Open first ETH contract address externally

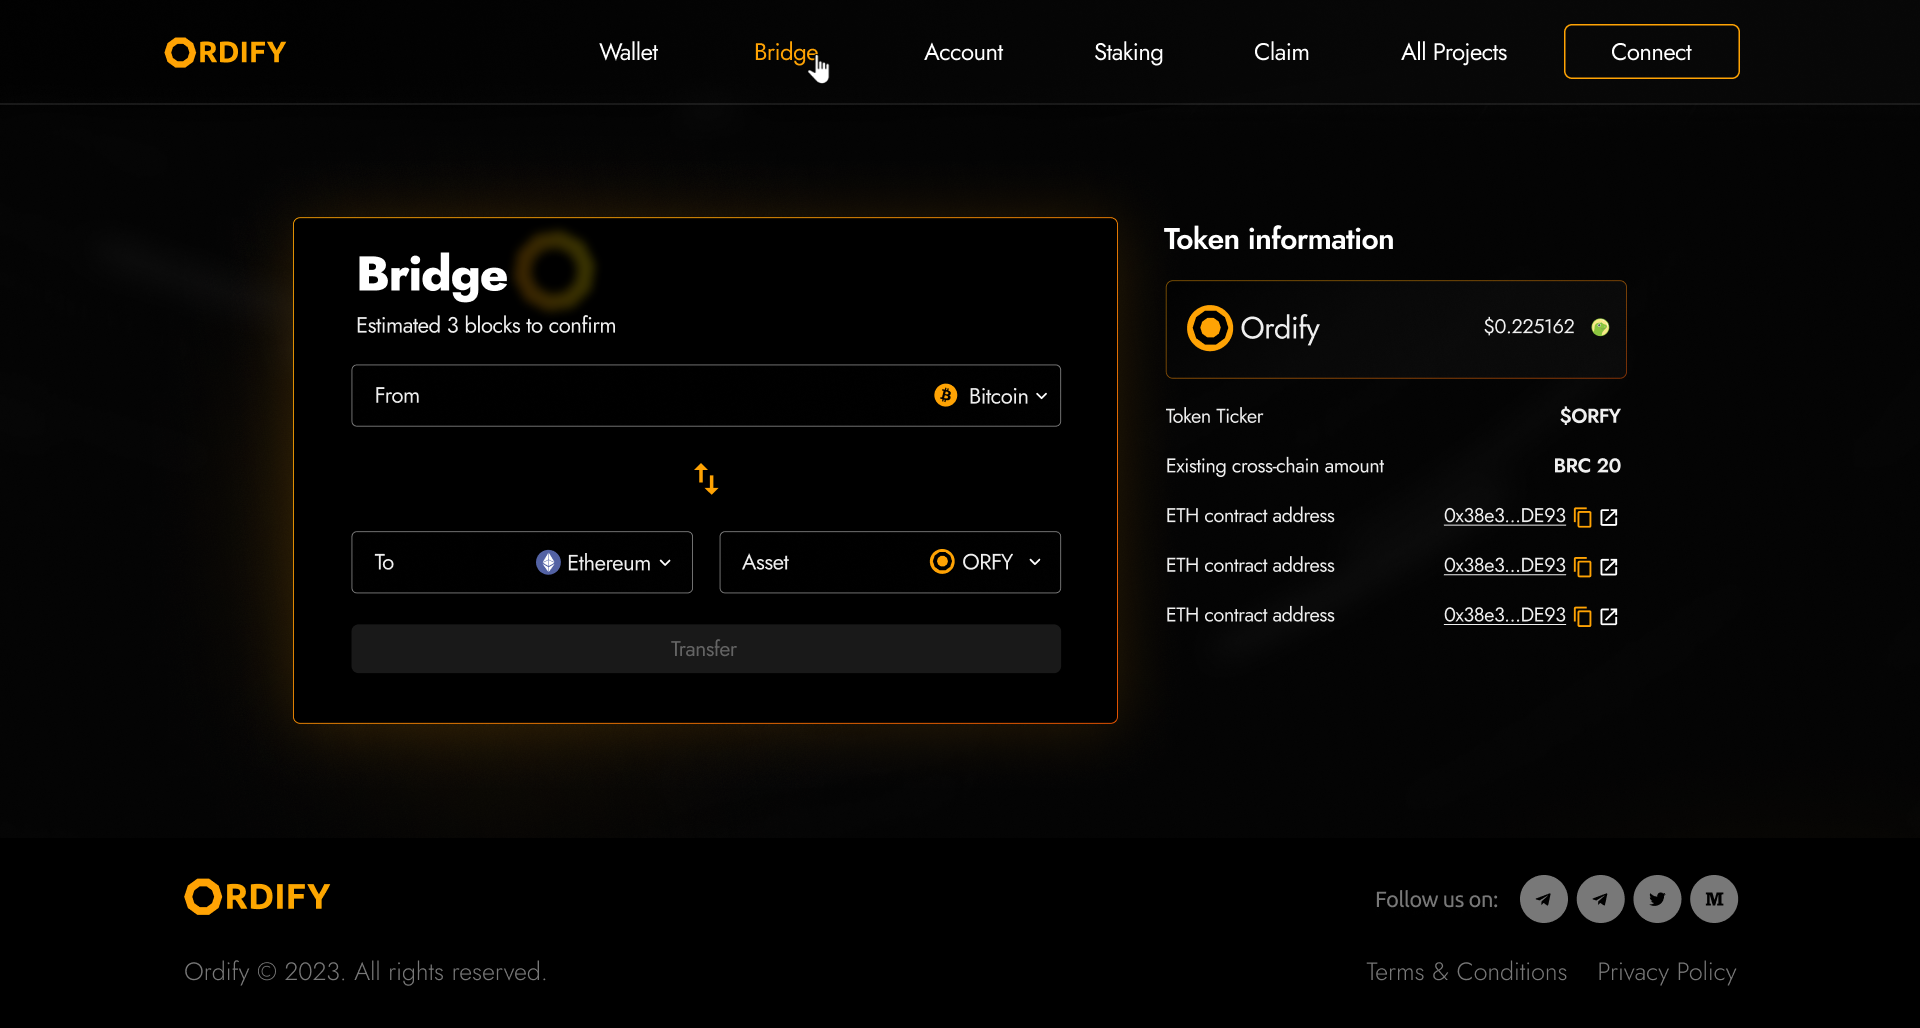[x=1608, y=517]
